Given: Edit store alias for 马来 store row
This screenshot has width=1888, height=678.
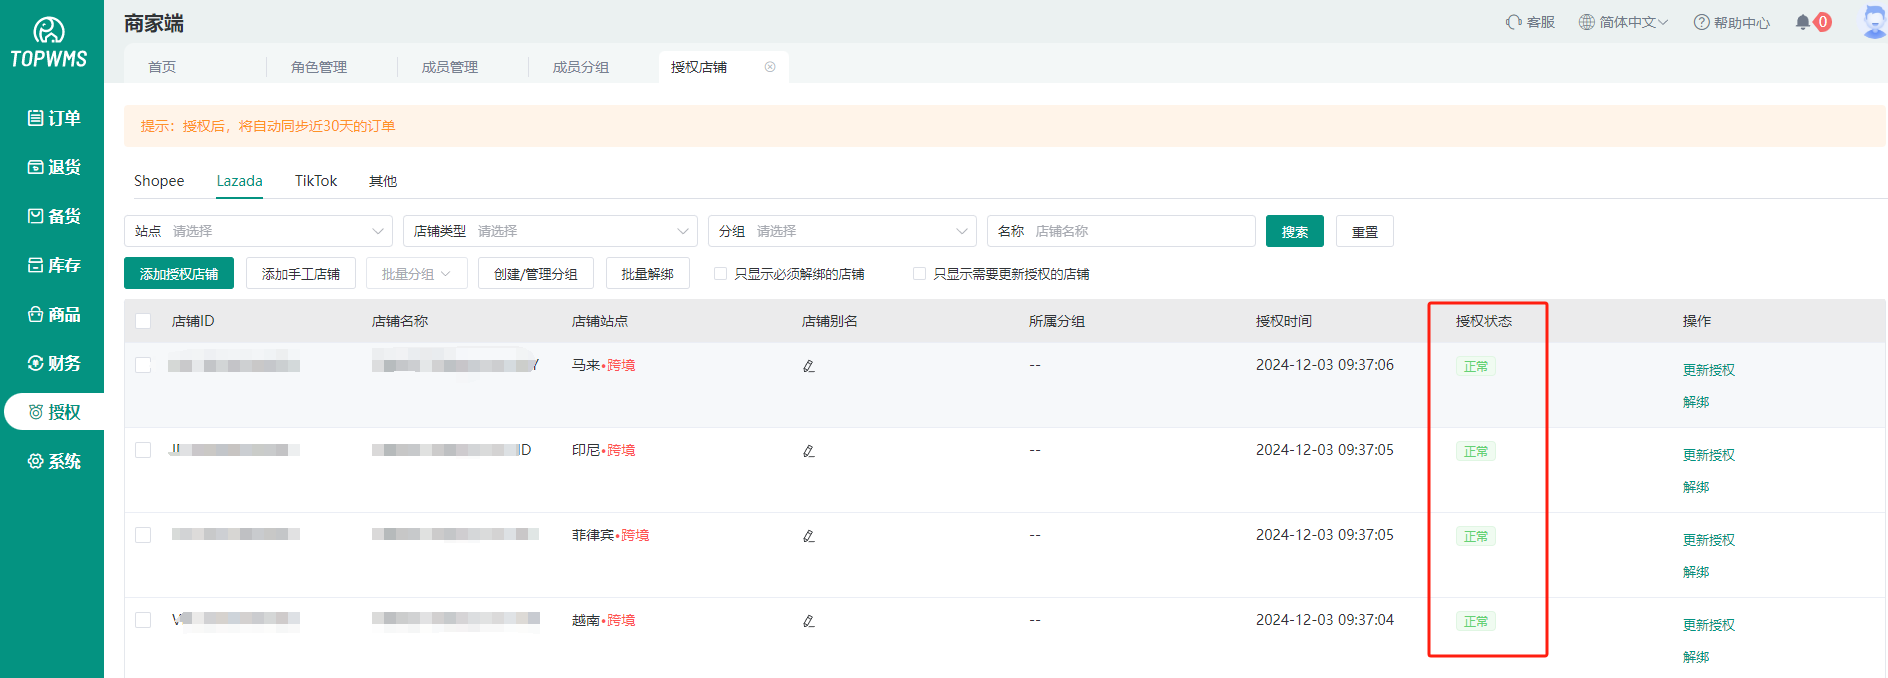Looking at the screenshot, I should click(x=808, y=366).
